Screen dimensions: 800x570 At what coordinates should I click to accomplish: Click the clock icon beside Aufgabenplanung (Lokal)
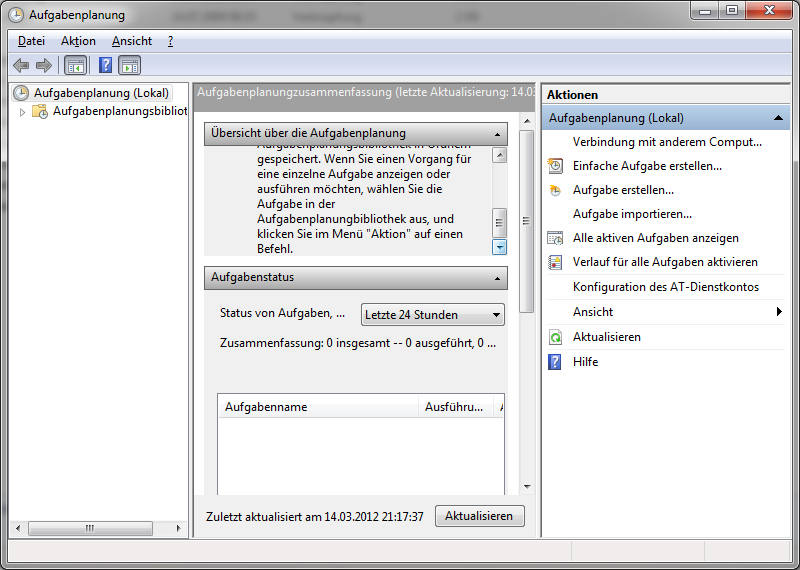click(x=21, y=93)
